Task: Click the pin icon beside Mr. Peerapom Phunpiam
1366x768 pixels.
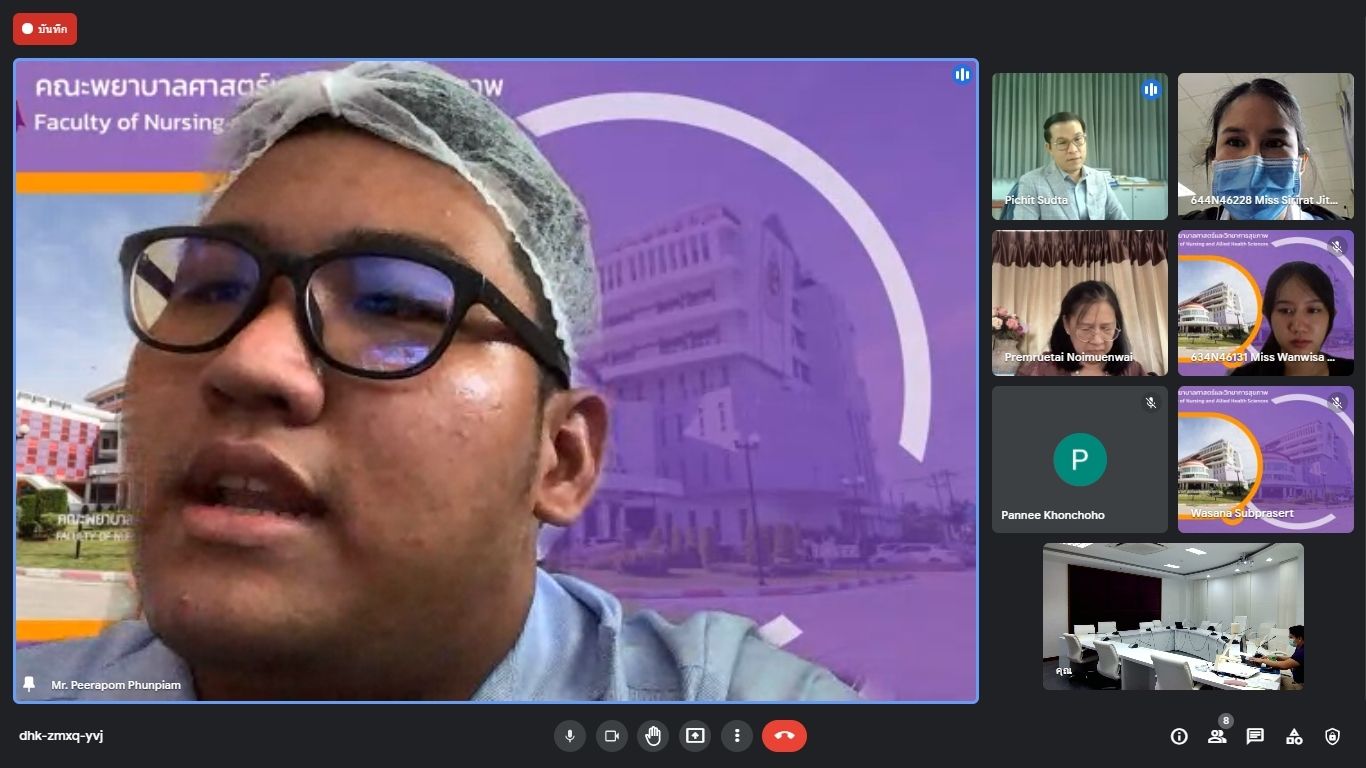Action: coord(29,684)
